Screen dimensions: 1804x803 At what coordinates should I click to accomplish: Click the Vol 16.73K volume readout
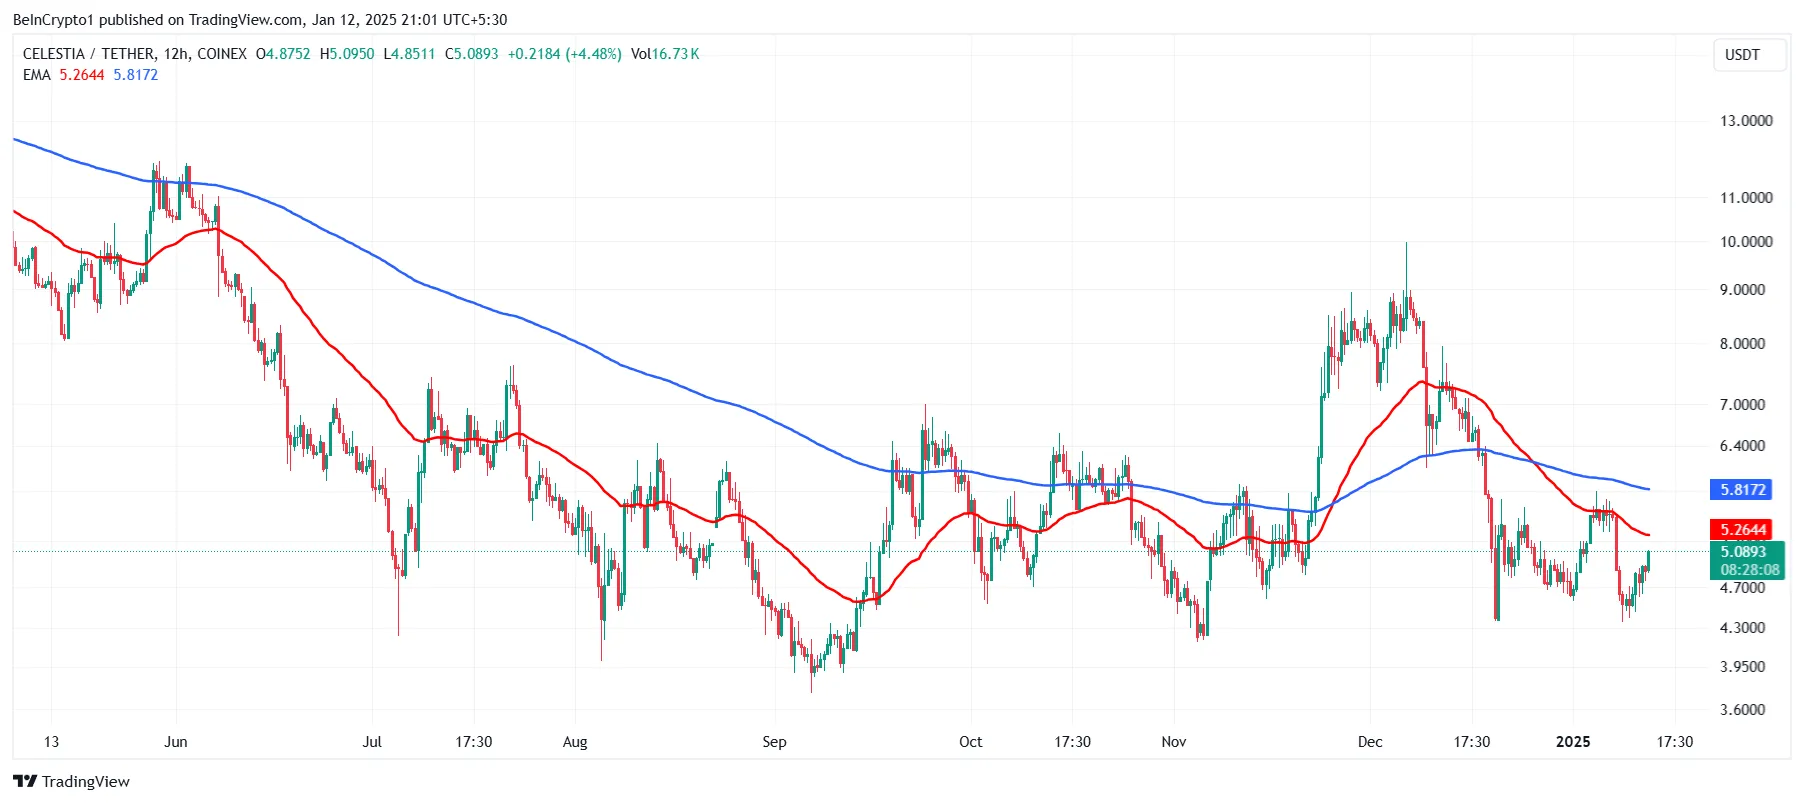pyautogui.click(x=665, y=54)
